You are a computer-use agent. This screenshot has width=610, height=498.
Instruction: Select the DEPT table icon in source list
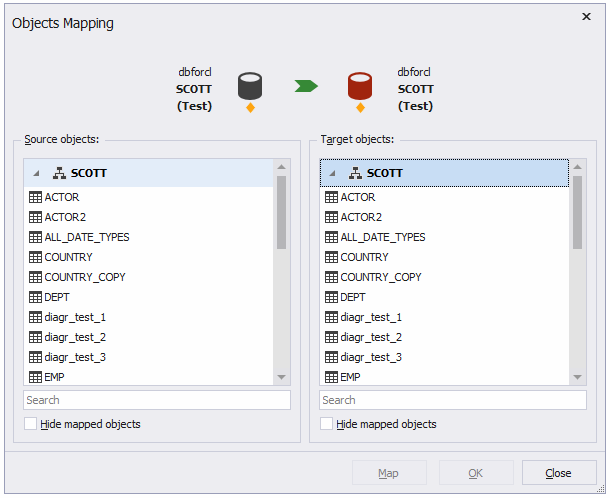pyautogui.click(x=35, y=297)
